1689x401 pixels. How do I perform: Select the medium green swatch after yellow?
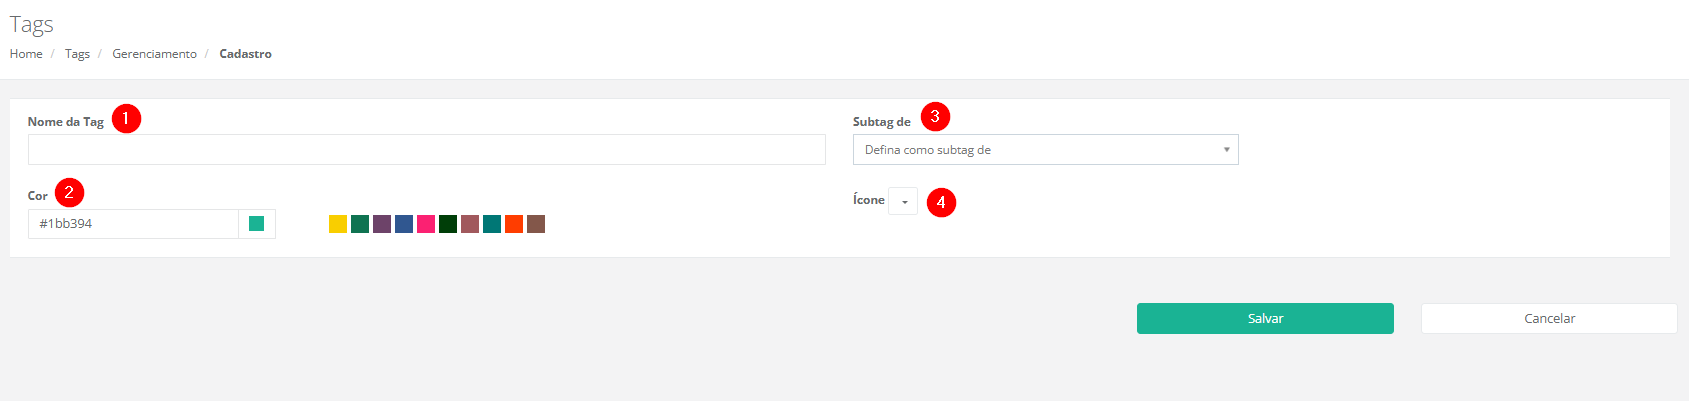click(x=360, y=224)
